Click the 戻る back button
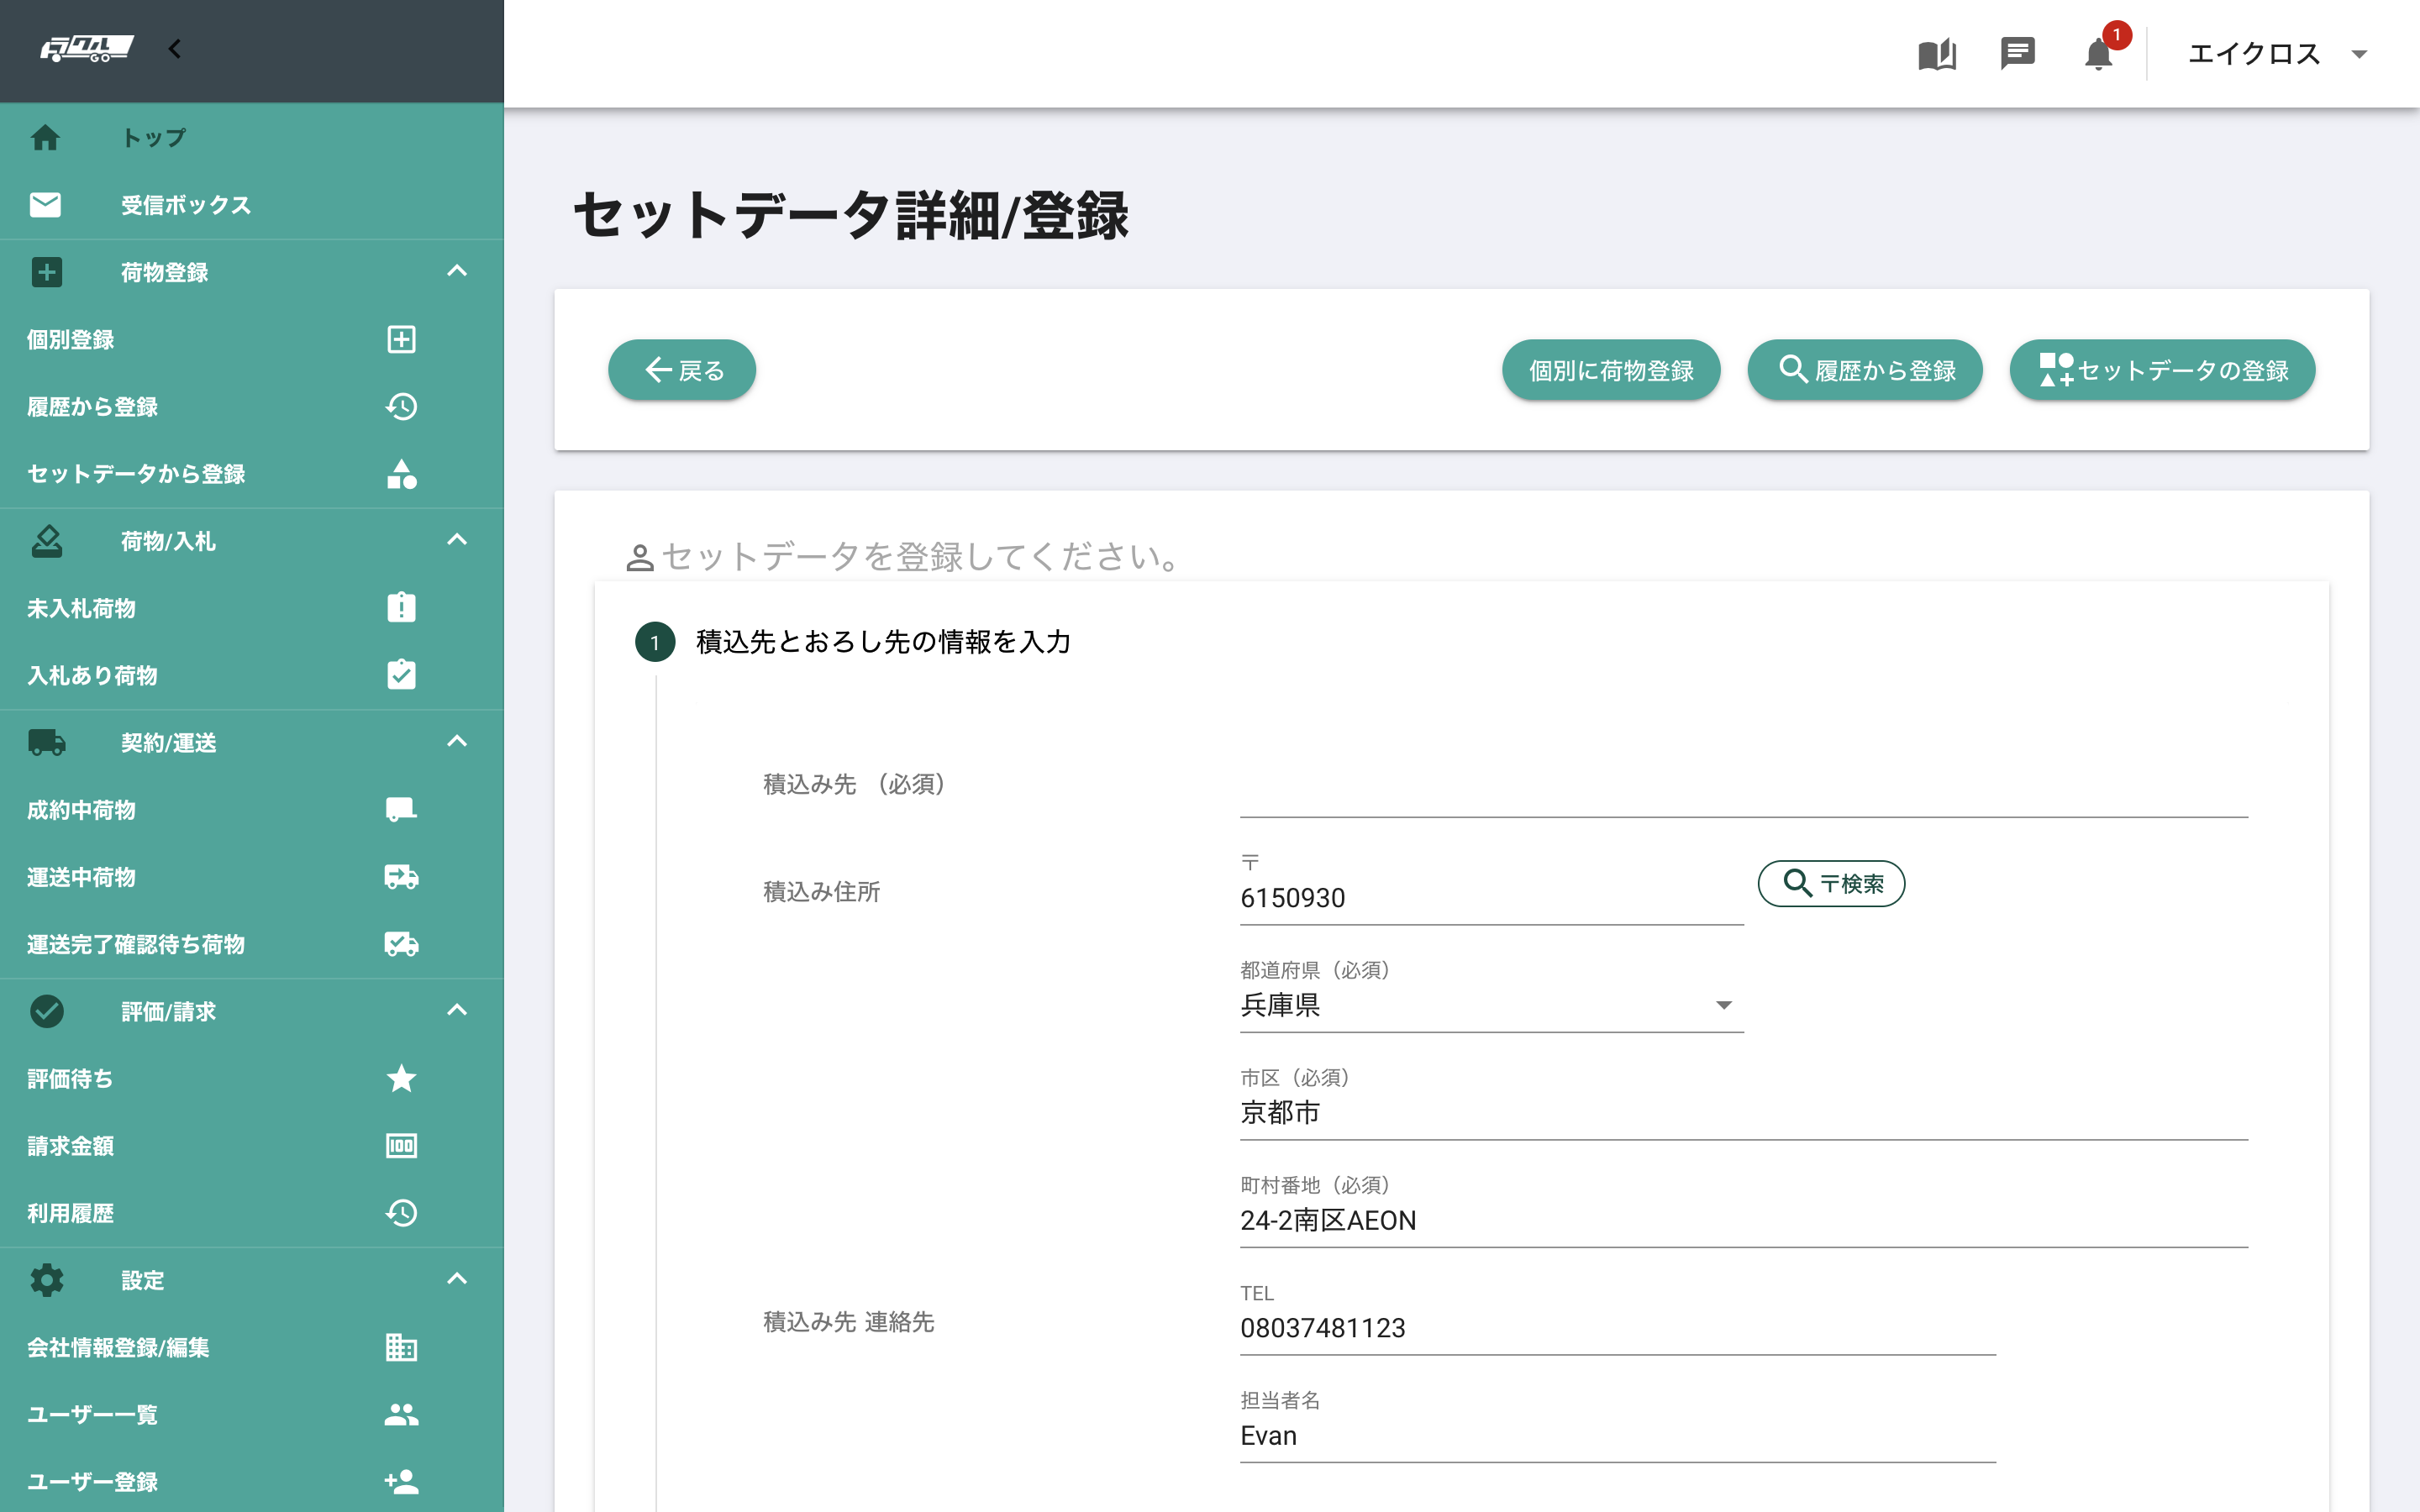Screen dimensions: 2420x1512 (682, 370)
